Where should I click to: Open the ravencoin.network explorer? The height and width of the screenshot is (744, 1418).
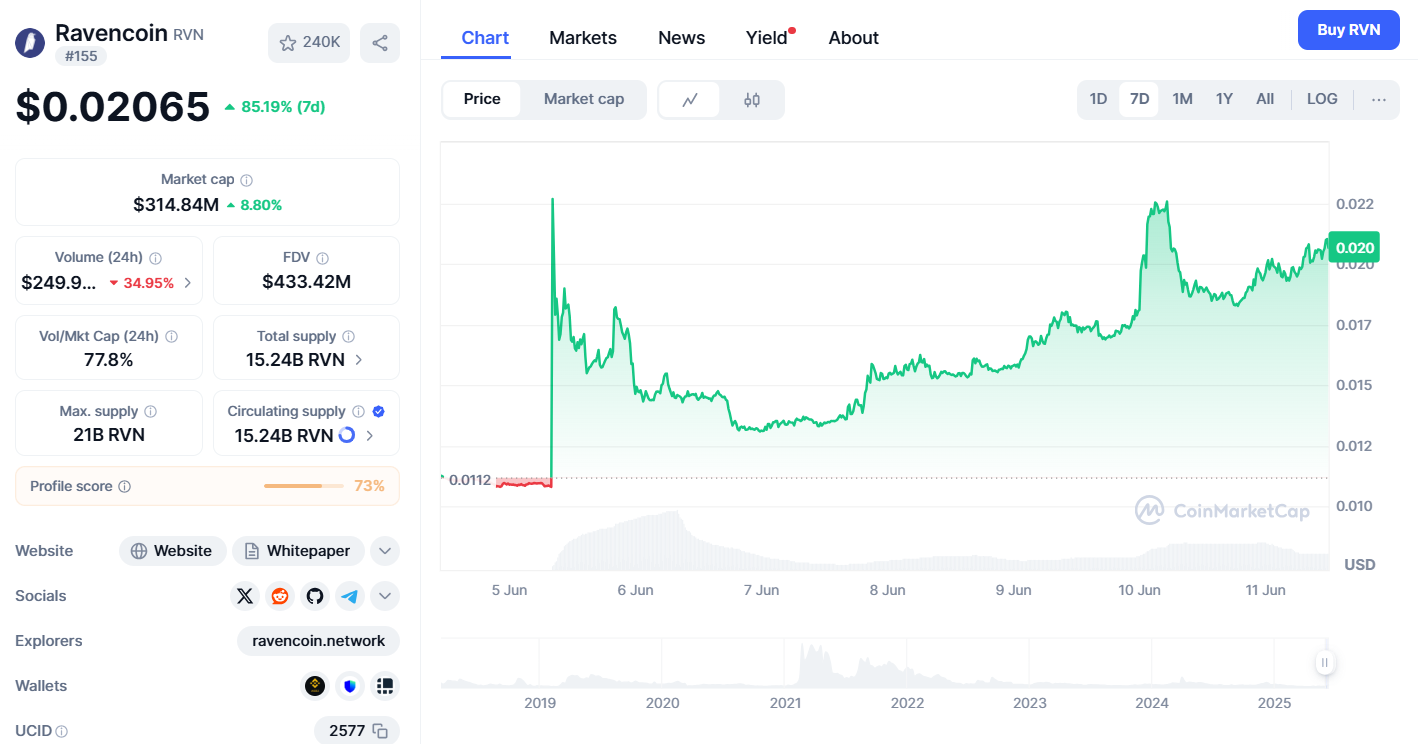[x=318, y=641]
